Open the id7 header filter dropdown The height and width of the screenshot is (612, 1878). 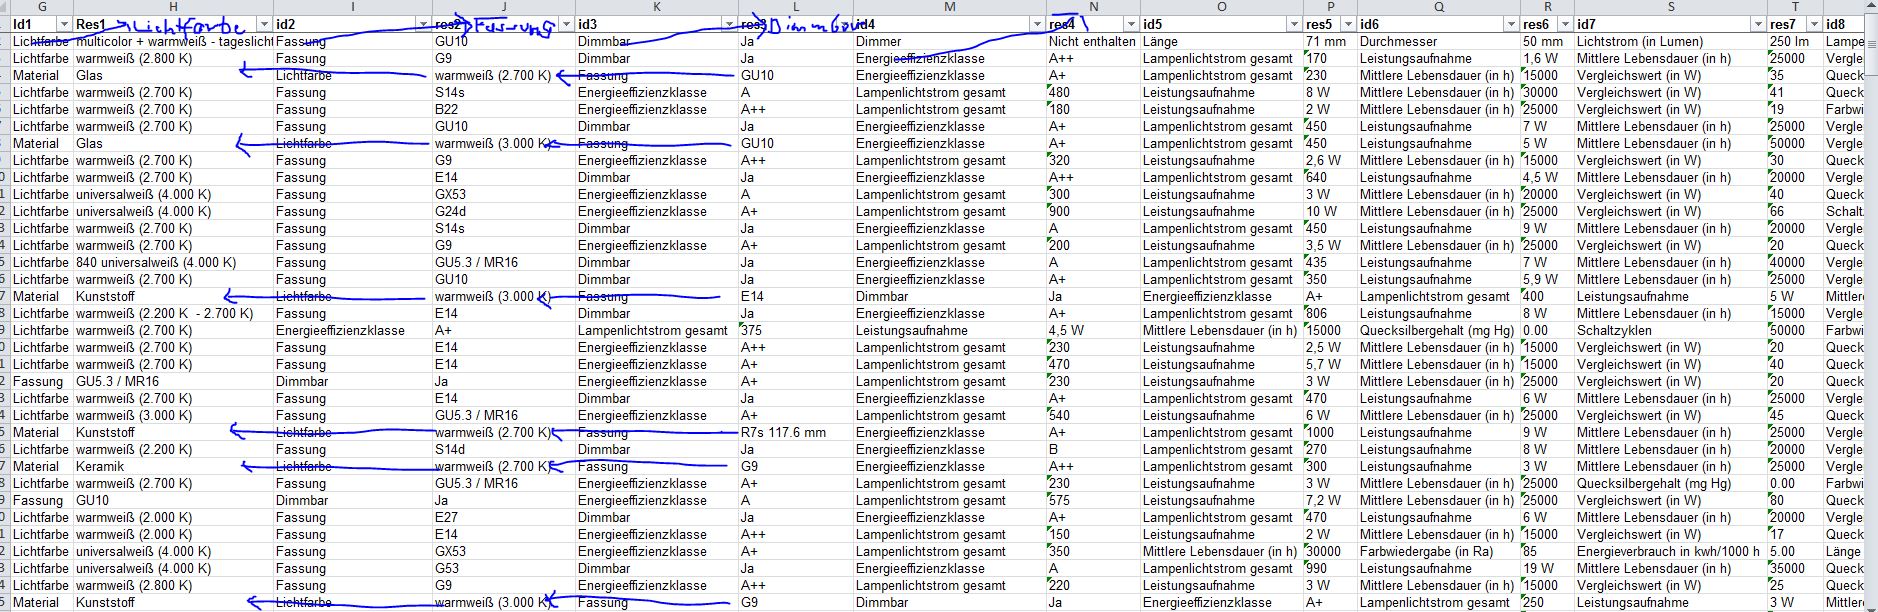click(x=1757, y=24)
